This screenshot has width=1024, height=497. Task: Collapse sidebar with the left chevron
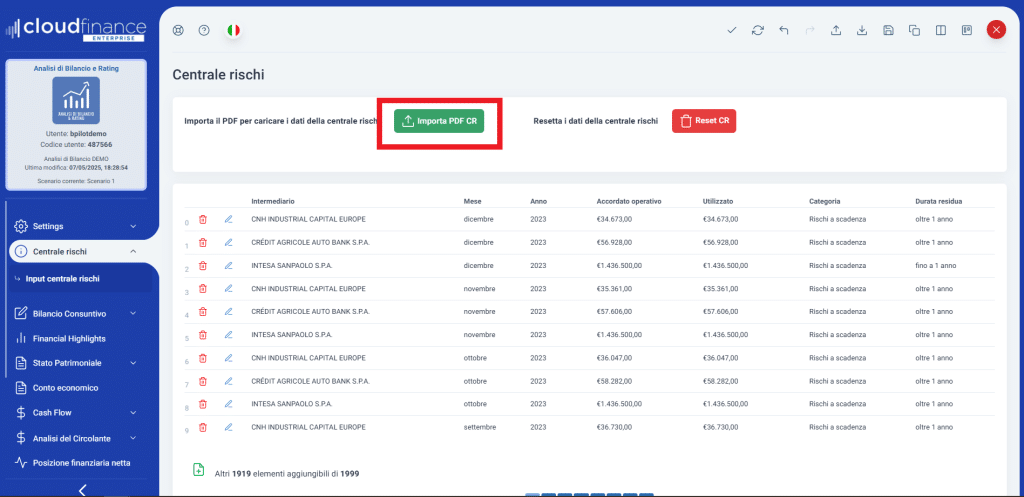tap(82, 490)
